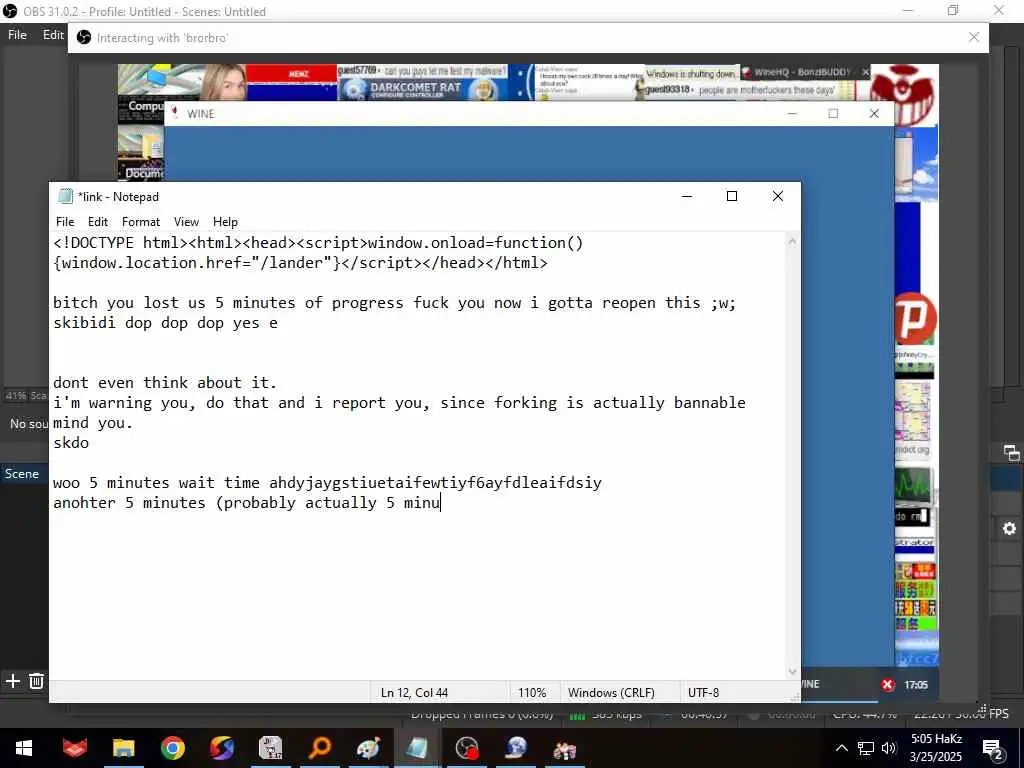This screenshot has width=1024, height=768.
Task: Open the red Comodo taskbar icon
Action: 74,748
